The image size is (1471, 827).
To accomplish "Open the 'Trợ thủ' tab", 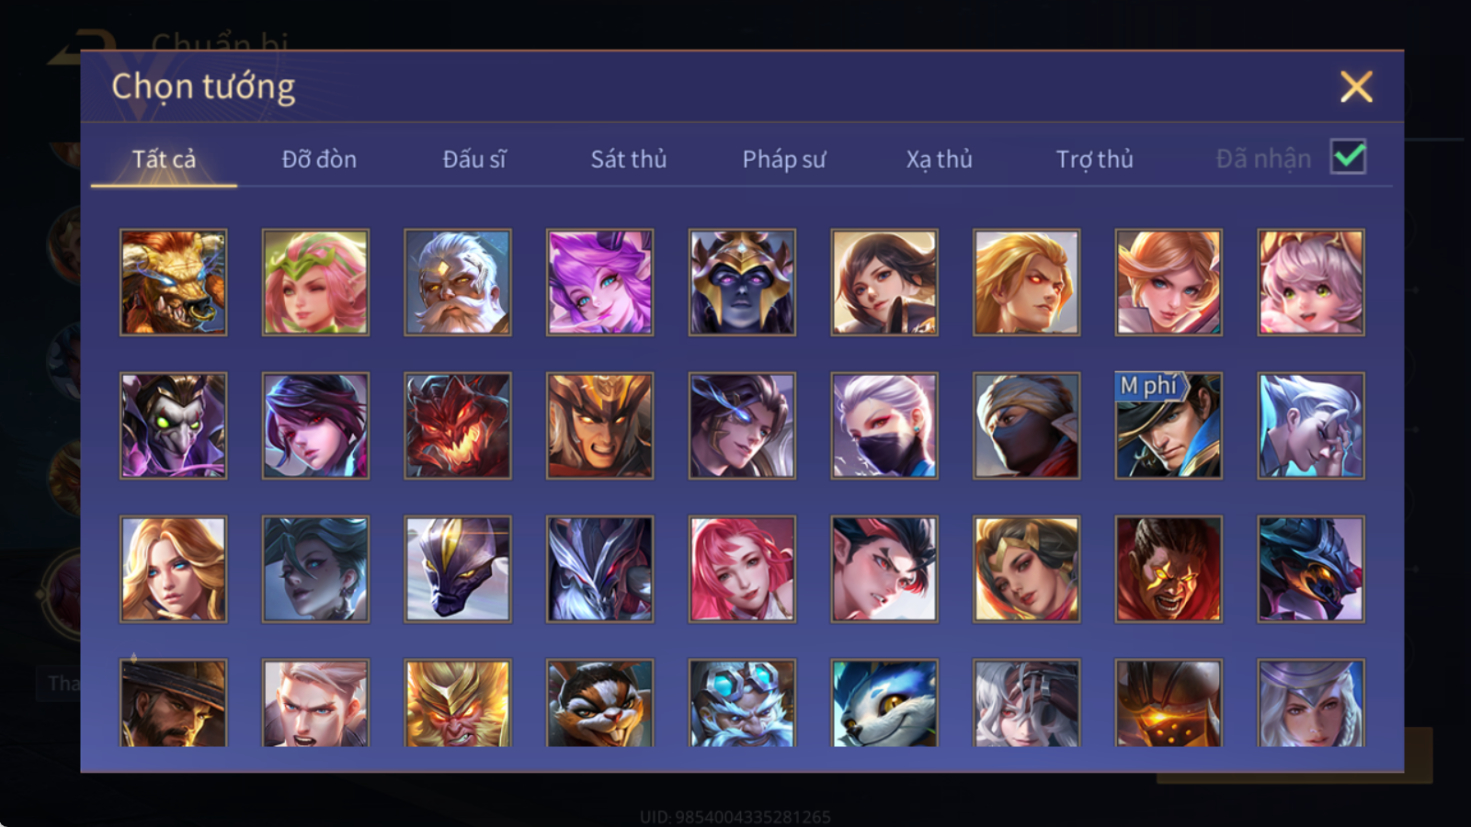I will click(1095, 159).
